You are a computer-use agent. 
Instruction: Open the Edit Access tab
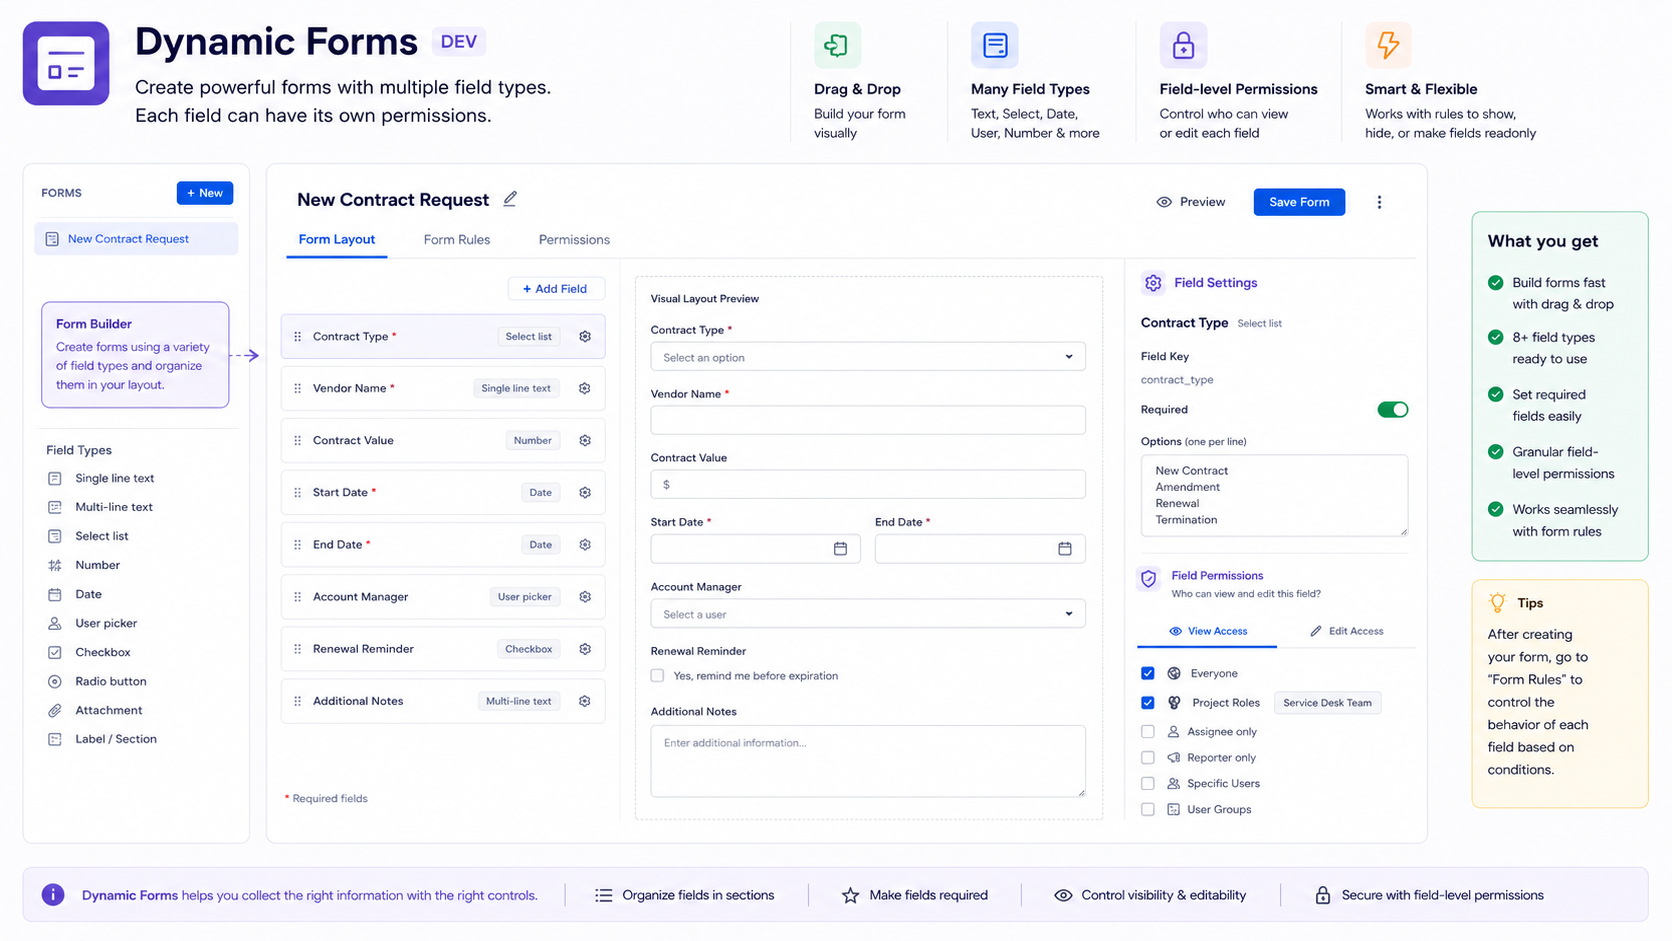[1346, 631]
